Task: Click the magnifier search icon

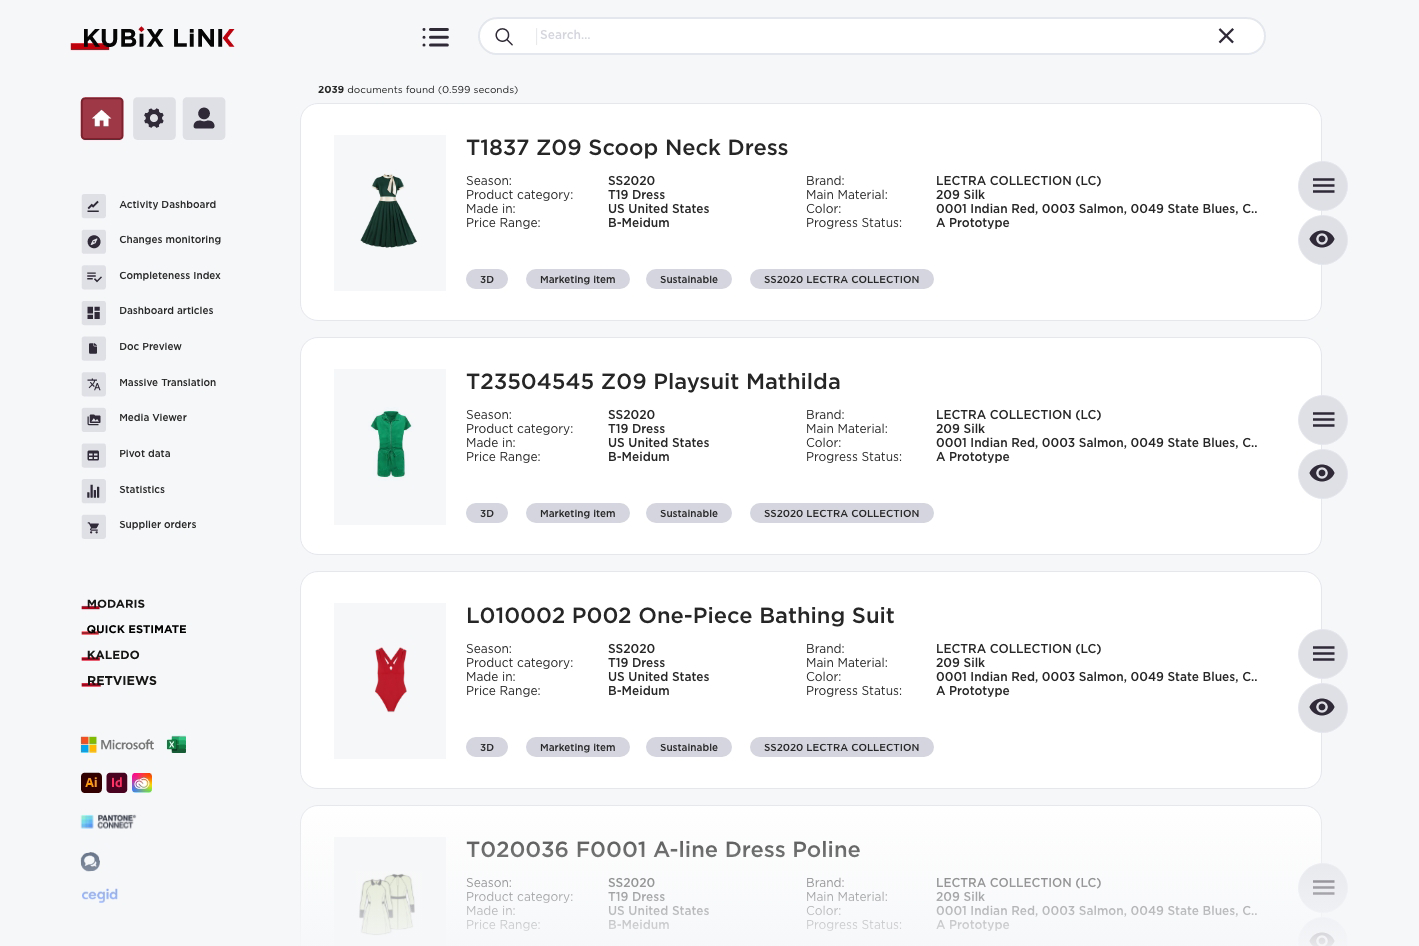Action: [x=504, y=37]
